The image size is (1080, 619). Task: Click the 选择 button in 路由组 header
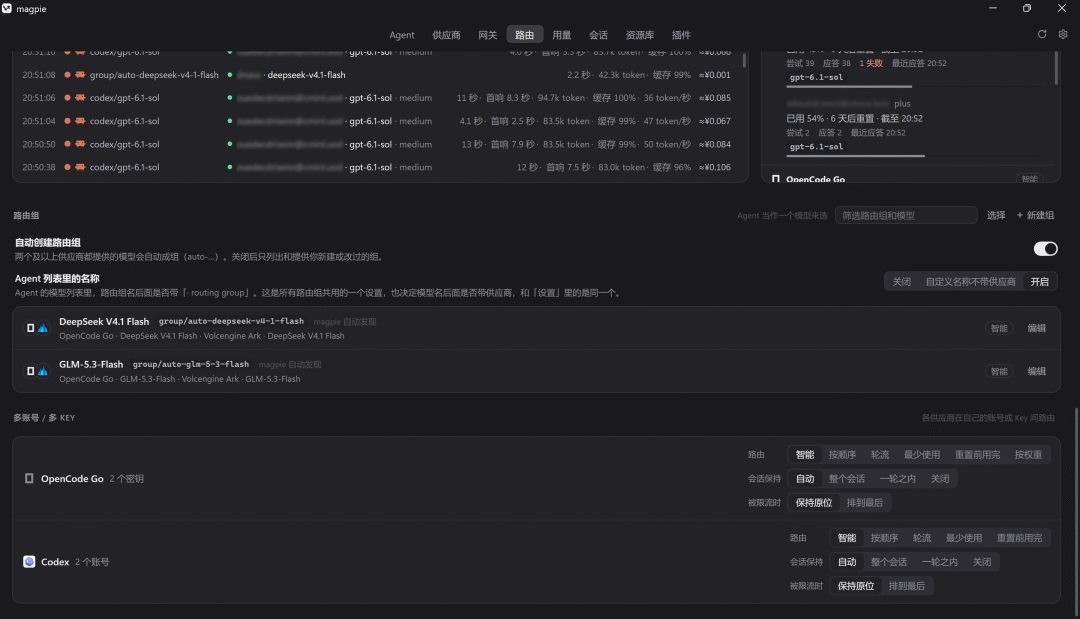996,216
